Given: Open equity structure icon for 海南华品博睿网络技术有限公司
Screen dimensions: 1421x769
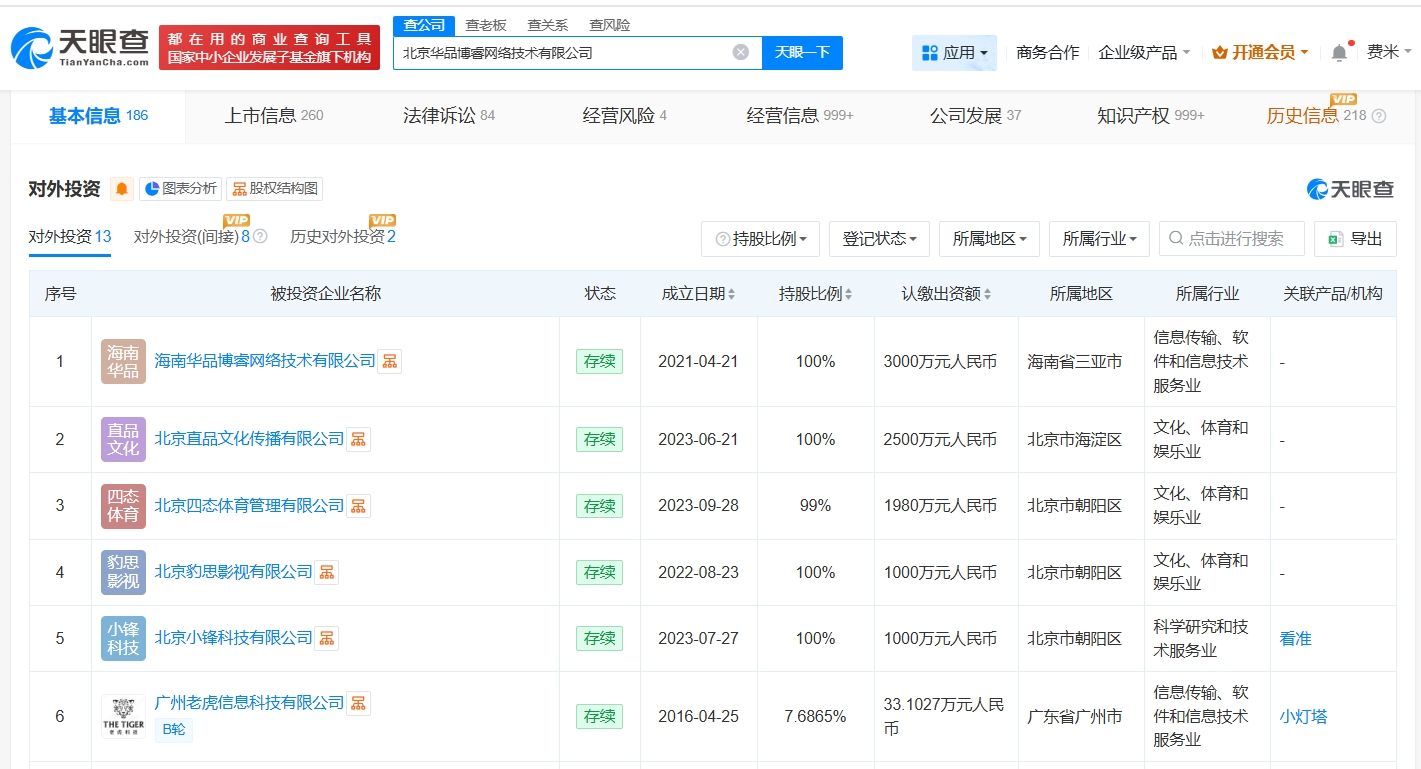Looking at the screenshot, I should tap(390, 361).
